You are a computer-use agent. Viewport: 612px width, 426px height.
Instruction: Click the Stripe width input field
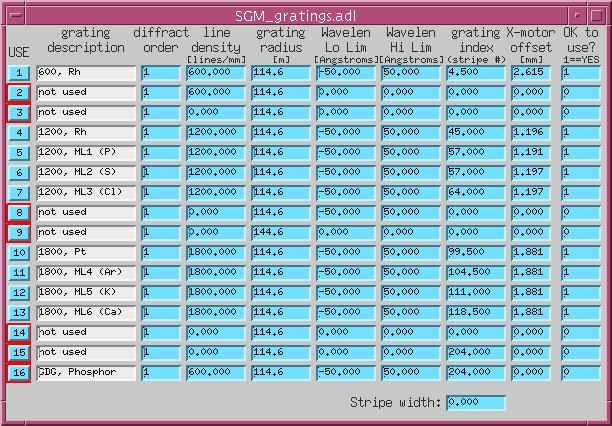tap(476, 403)
